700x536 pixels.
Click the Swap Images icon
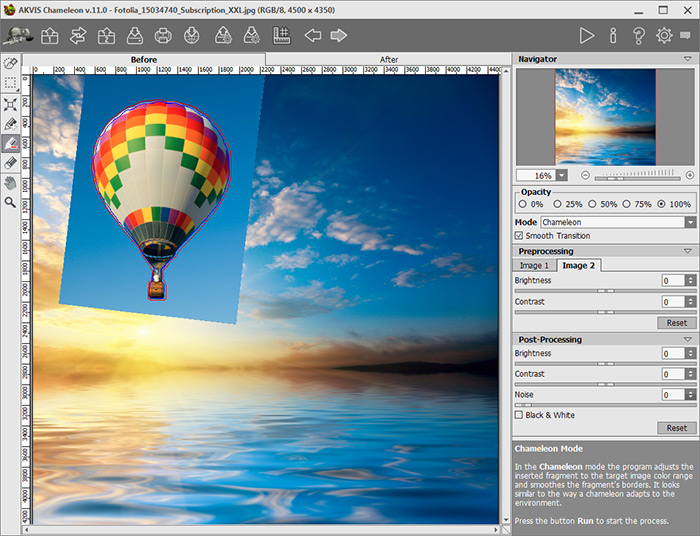click(78, 35)
